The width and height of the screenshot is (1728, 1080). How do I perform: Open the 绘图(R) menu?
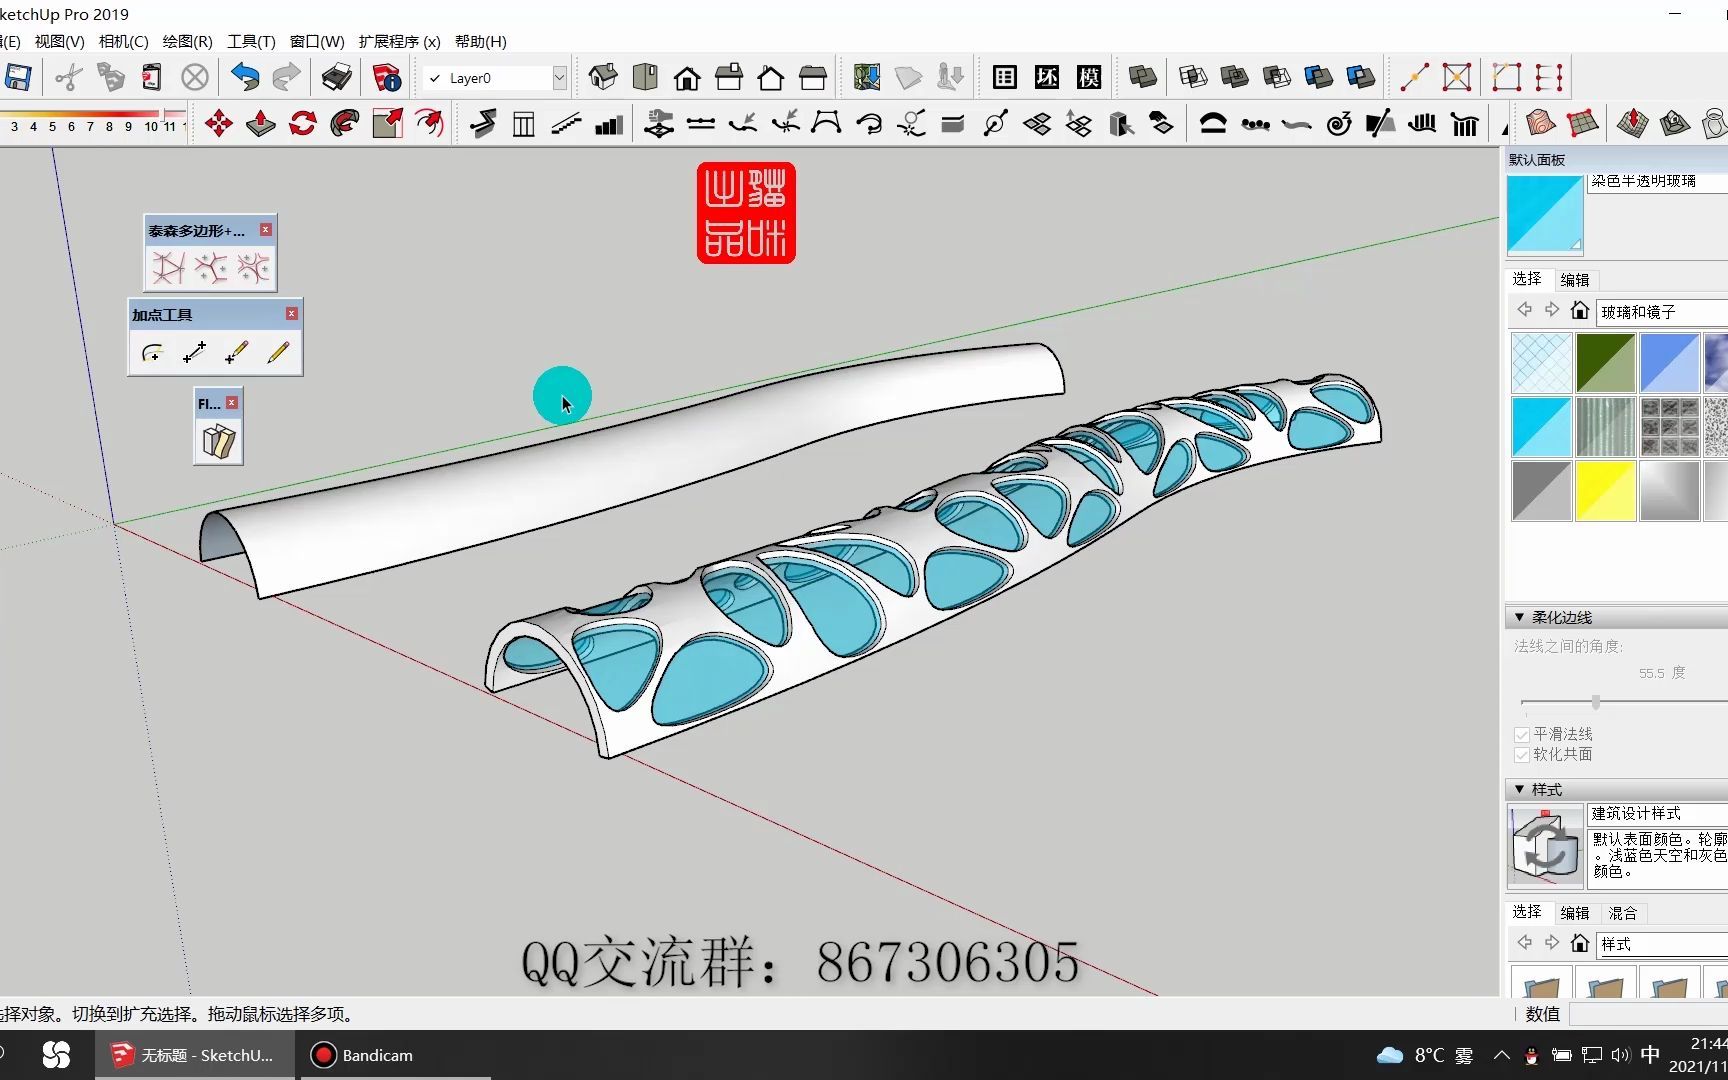187,41
